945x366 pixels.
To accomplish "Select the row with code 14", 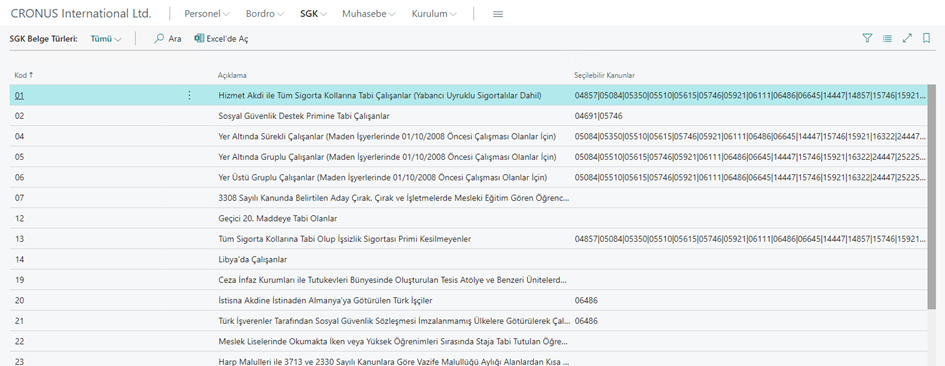I will tap(468, 259).
